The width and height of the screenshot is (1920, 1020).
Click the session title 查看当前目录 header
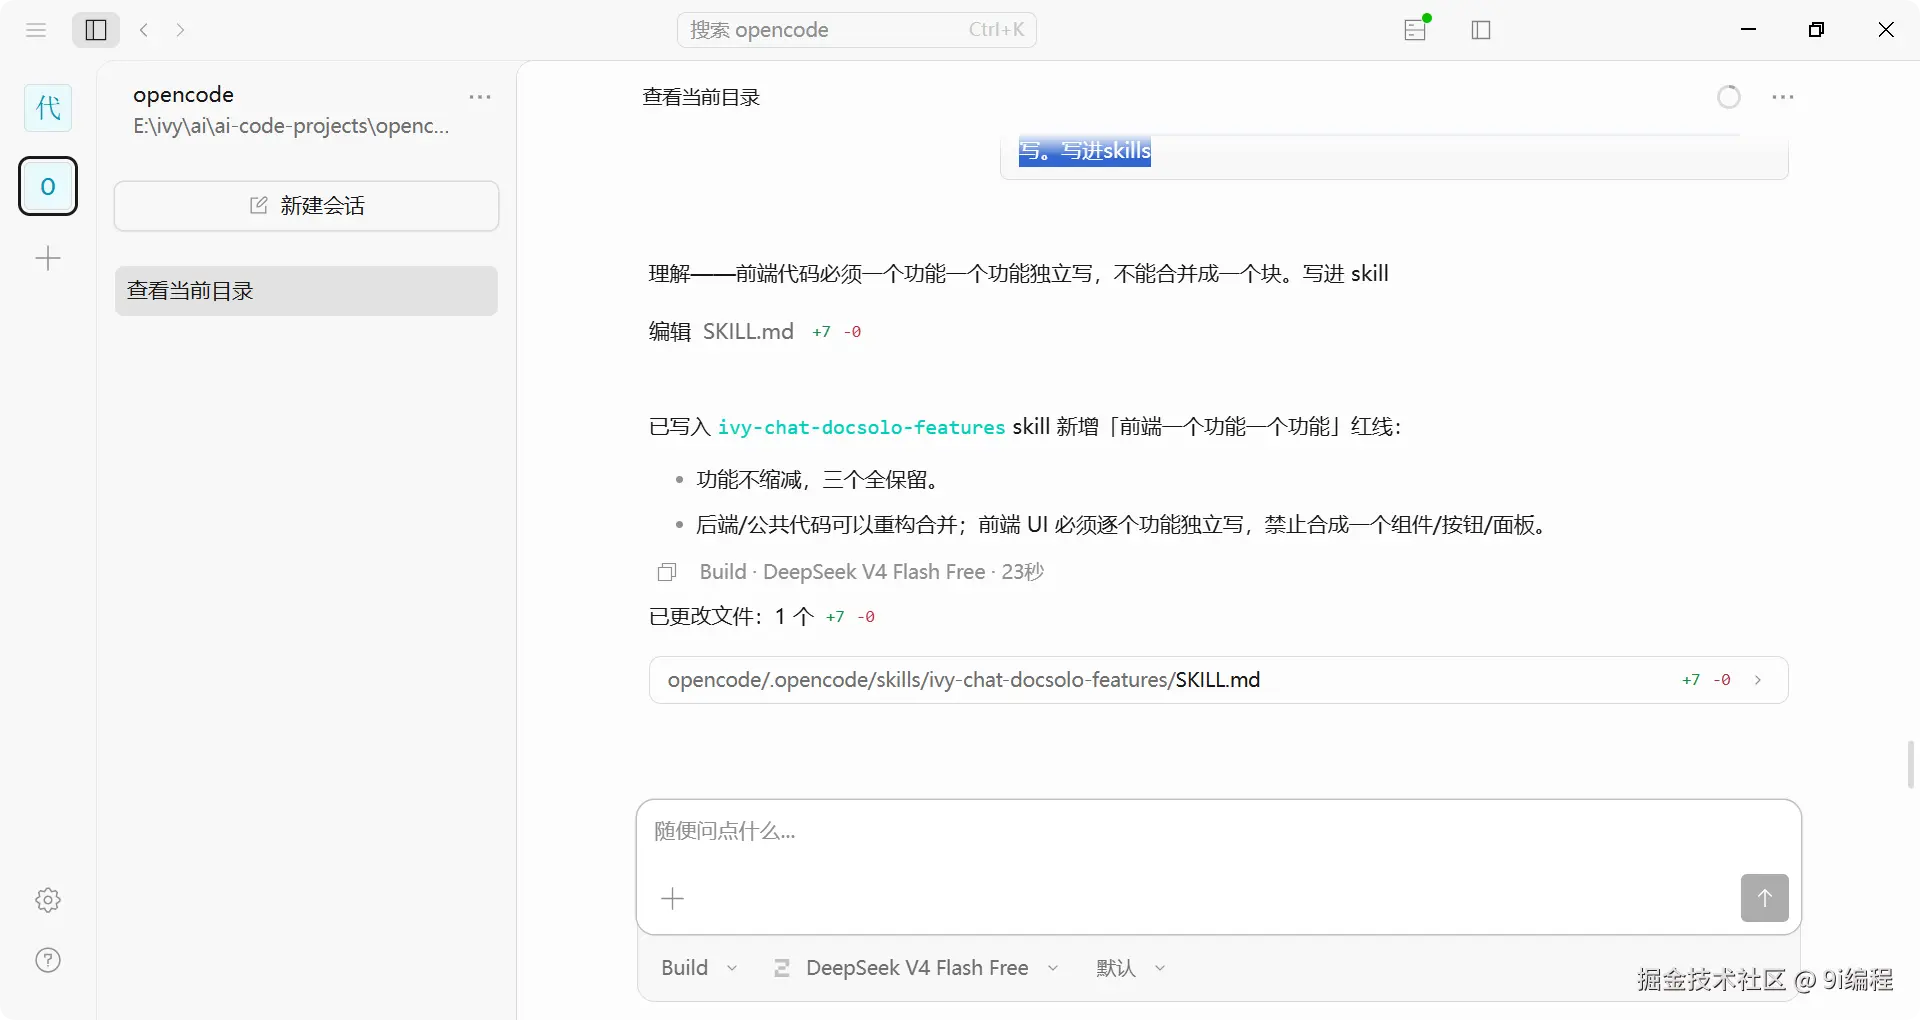click(701, 97)
